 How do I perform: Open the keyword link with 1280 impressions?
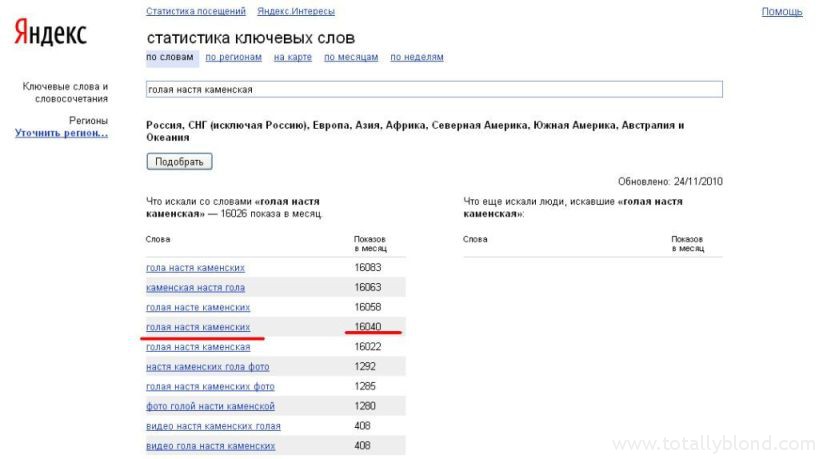click(x=210, y=406)
